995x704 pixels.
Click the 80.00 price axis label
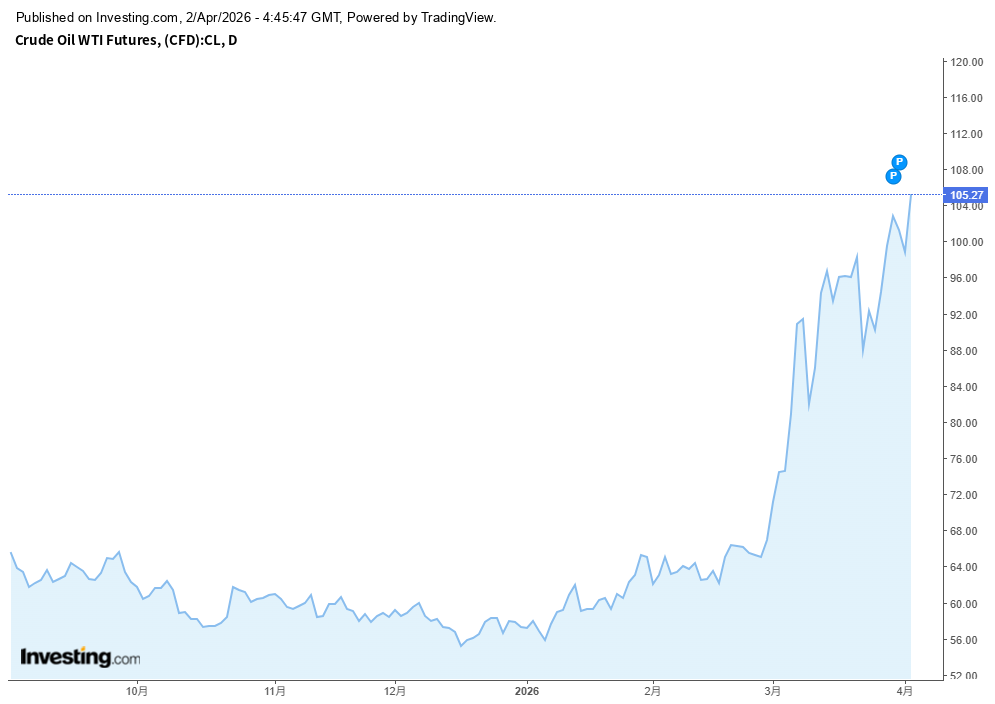click(x=966, y=423)
